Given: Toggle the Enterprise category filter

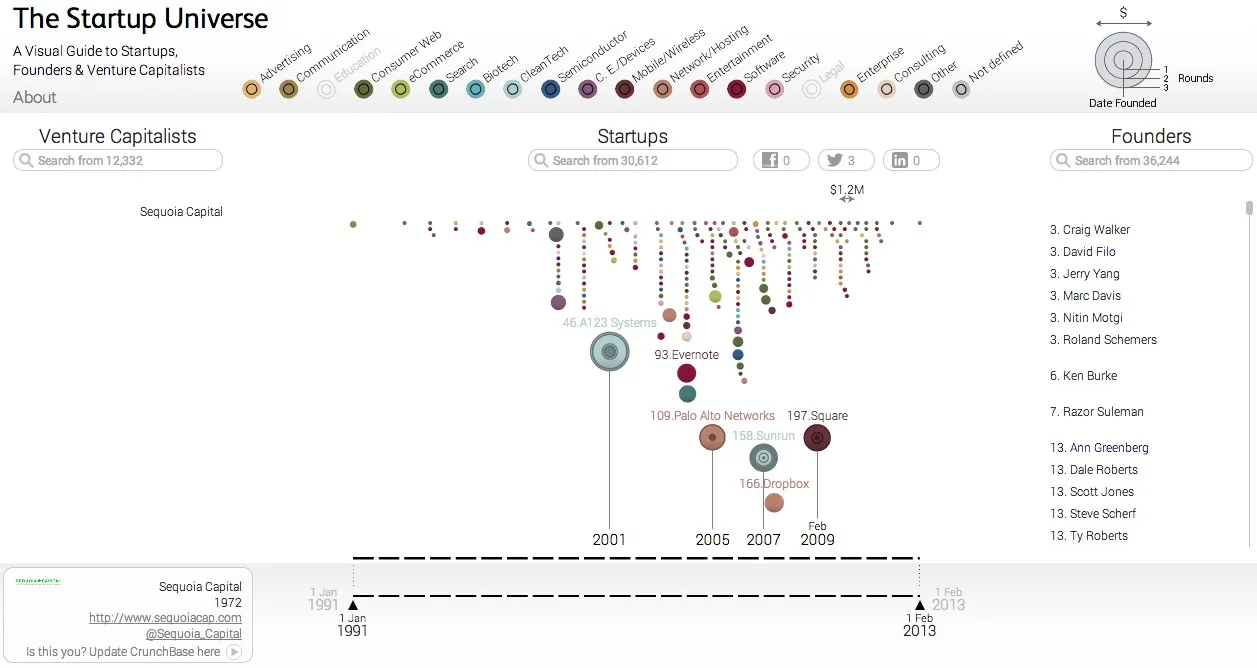Looking at the screenshot, I should click(849, 90).
